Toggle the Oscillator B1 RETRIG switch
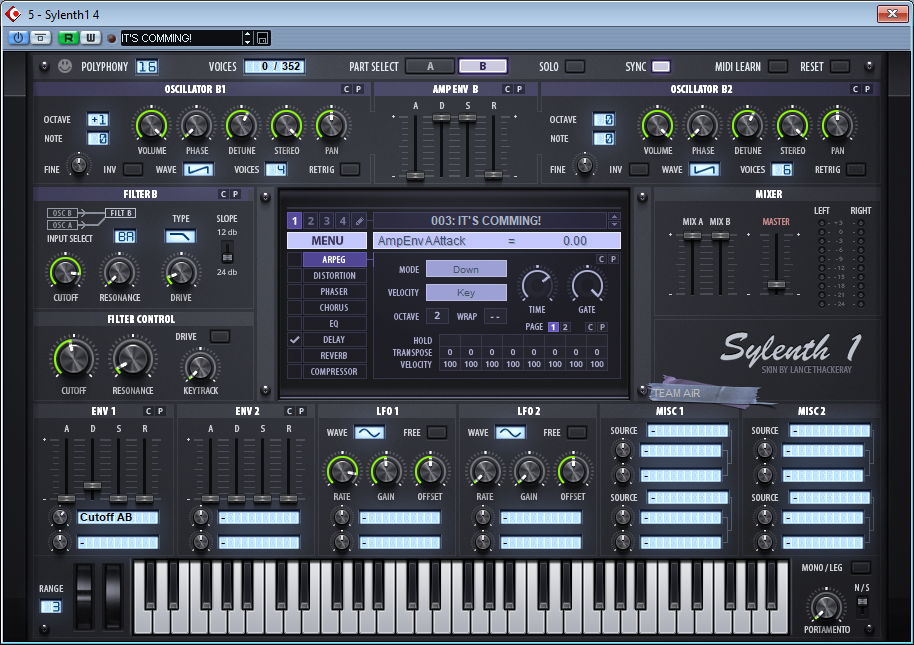 pos(349,170)
